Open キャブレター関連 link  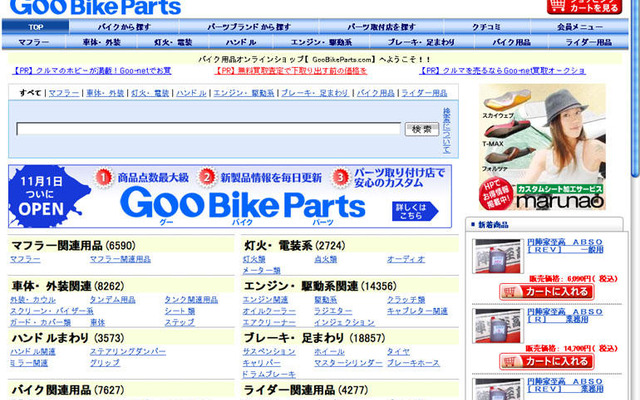pos(417,311)
